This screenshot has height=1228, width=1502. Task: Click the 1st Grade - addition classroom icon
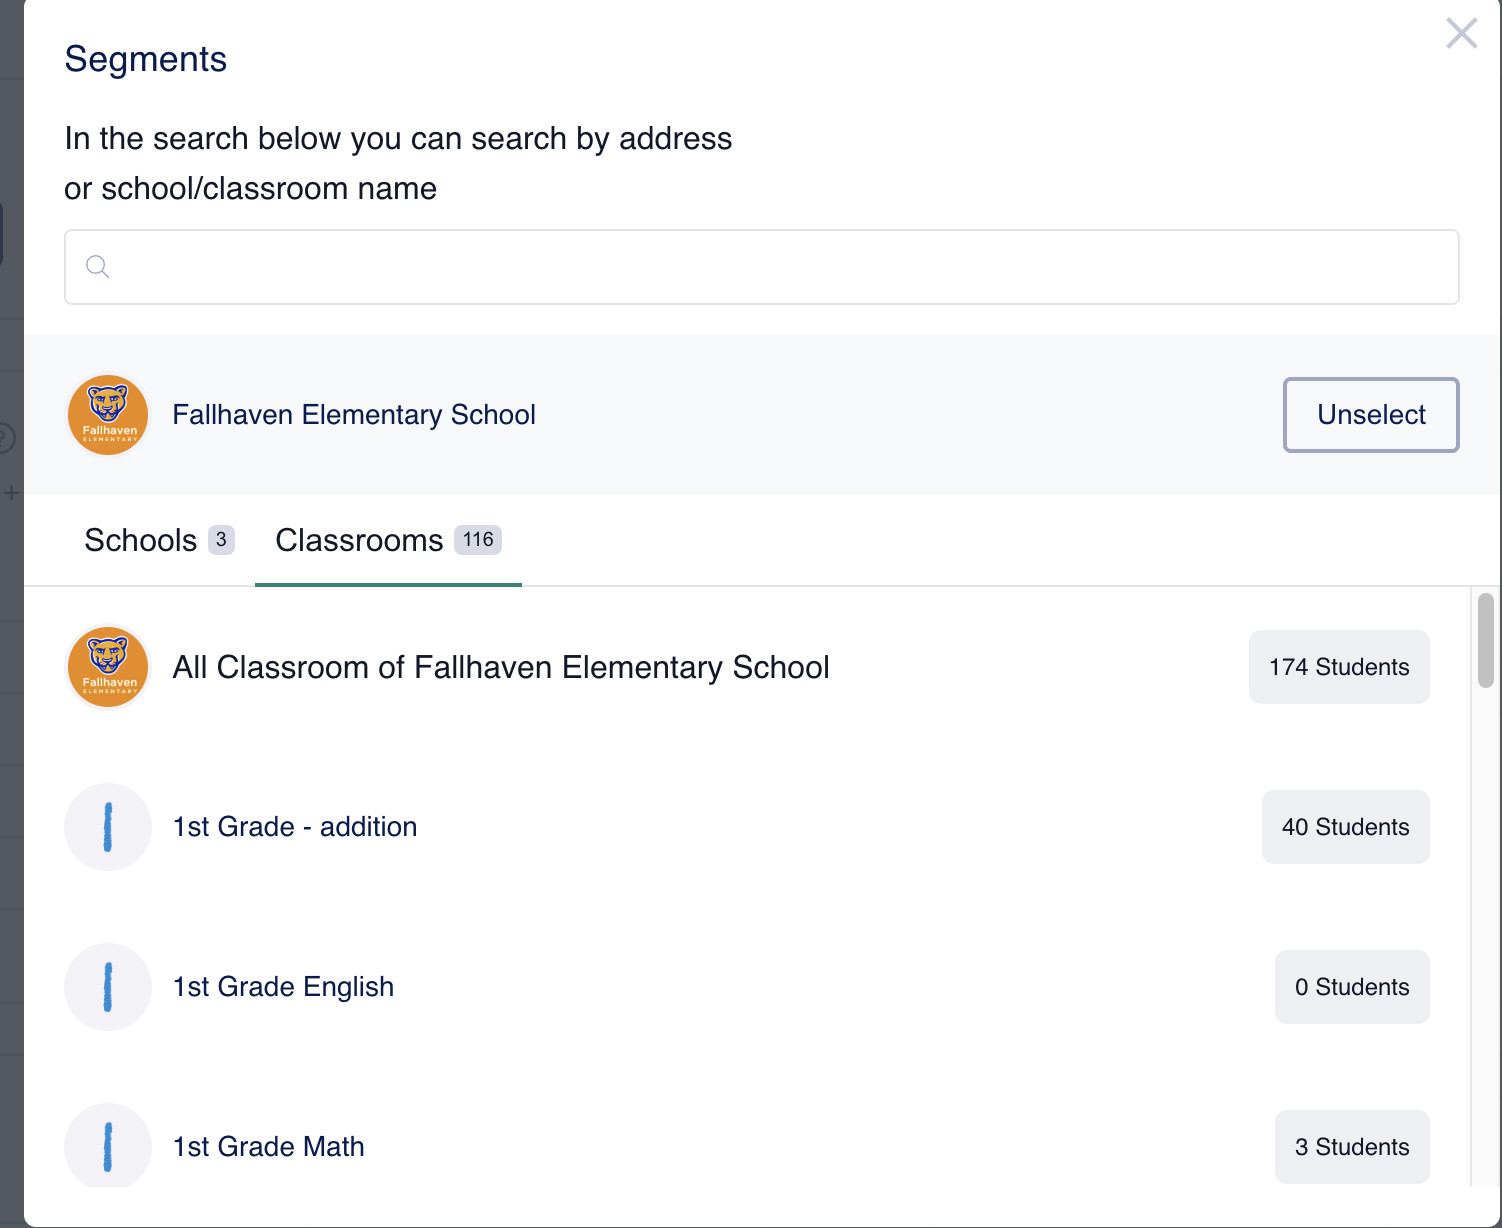click(x=108, y=827)
